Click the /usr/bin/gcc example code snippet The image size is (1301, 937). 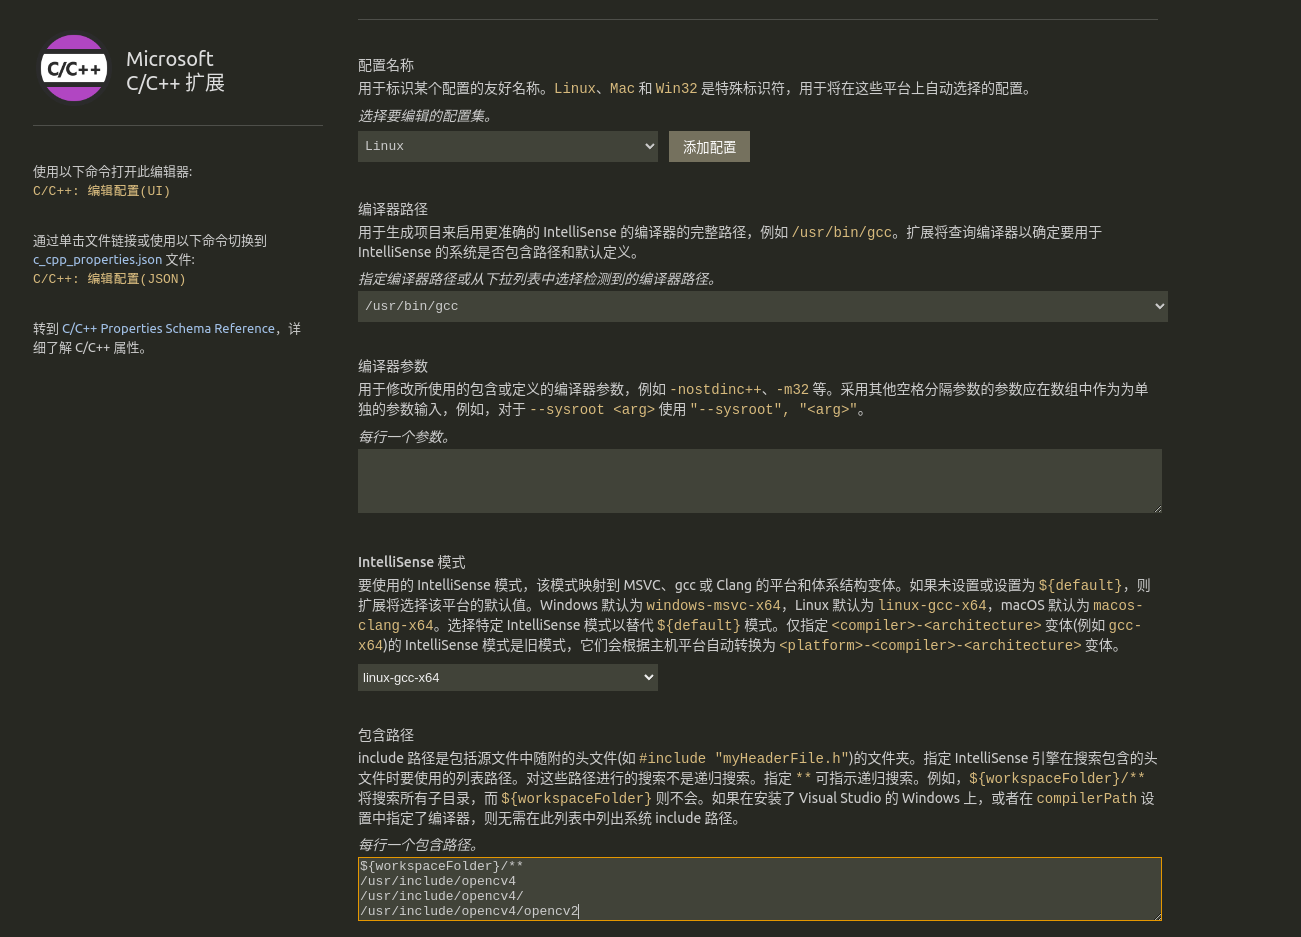tap(841, 232)
